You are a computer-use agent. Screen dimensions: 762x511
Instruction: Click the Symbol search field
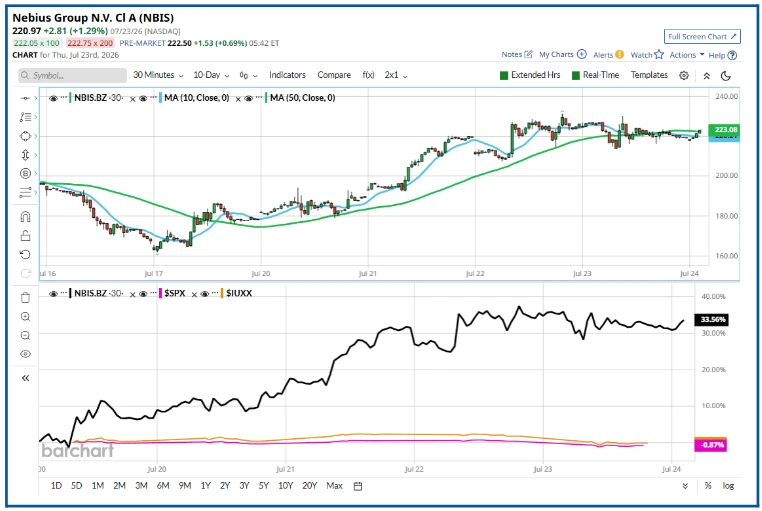coord(72,75)
